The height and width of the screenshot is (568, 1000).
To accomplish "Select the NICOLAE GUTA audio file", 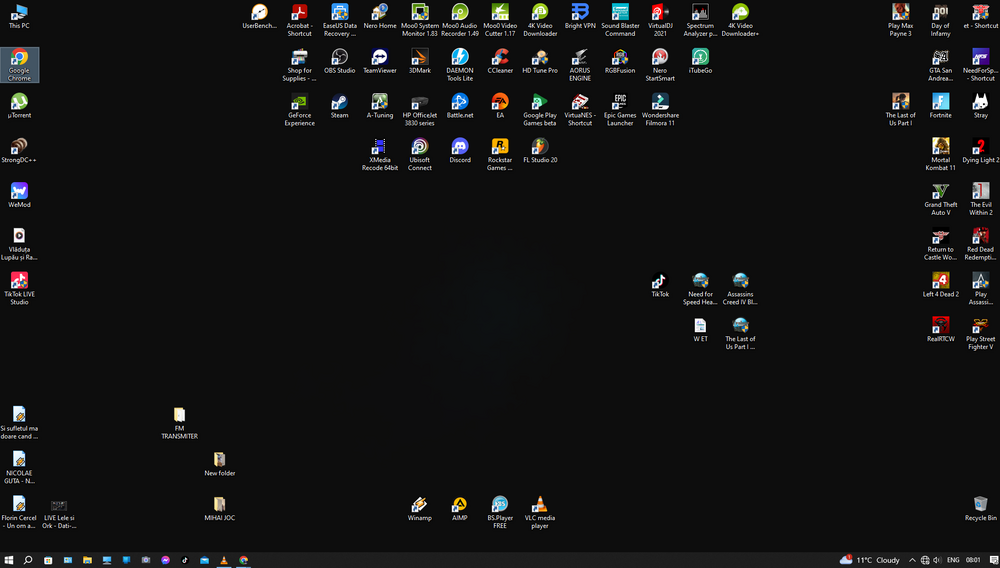I will click(19, 467).
